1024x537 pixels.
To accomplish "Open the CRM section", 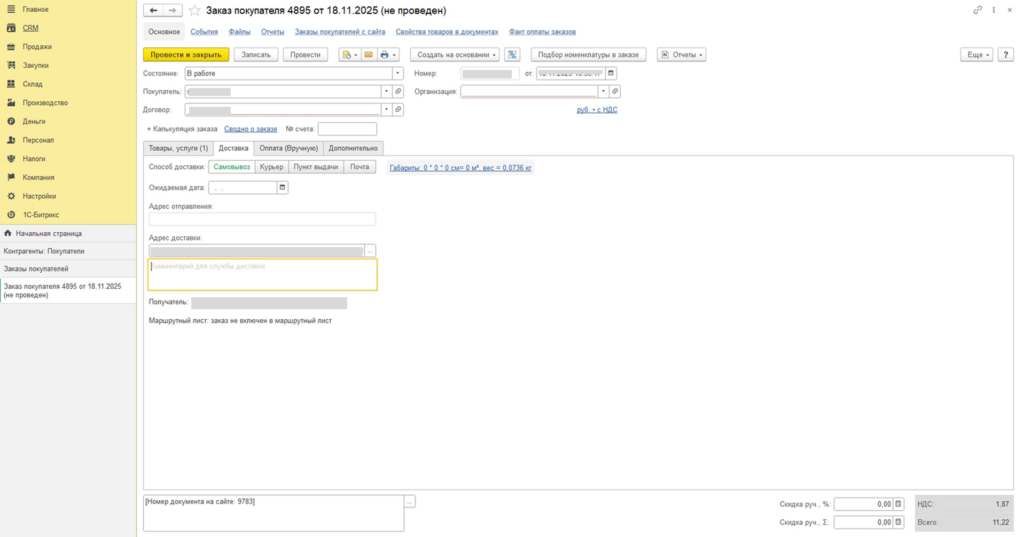I will click(31, 28).
